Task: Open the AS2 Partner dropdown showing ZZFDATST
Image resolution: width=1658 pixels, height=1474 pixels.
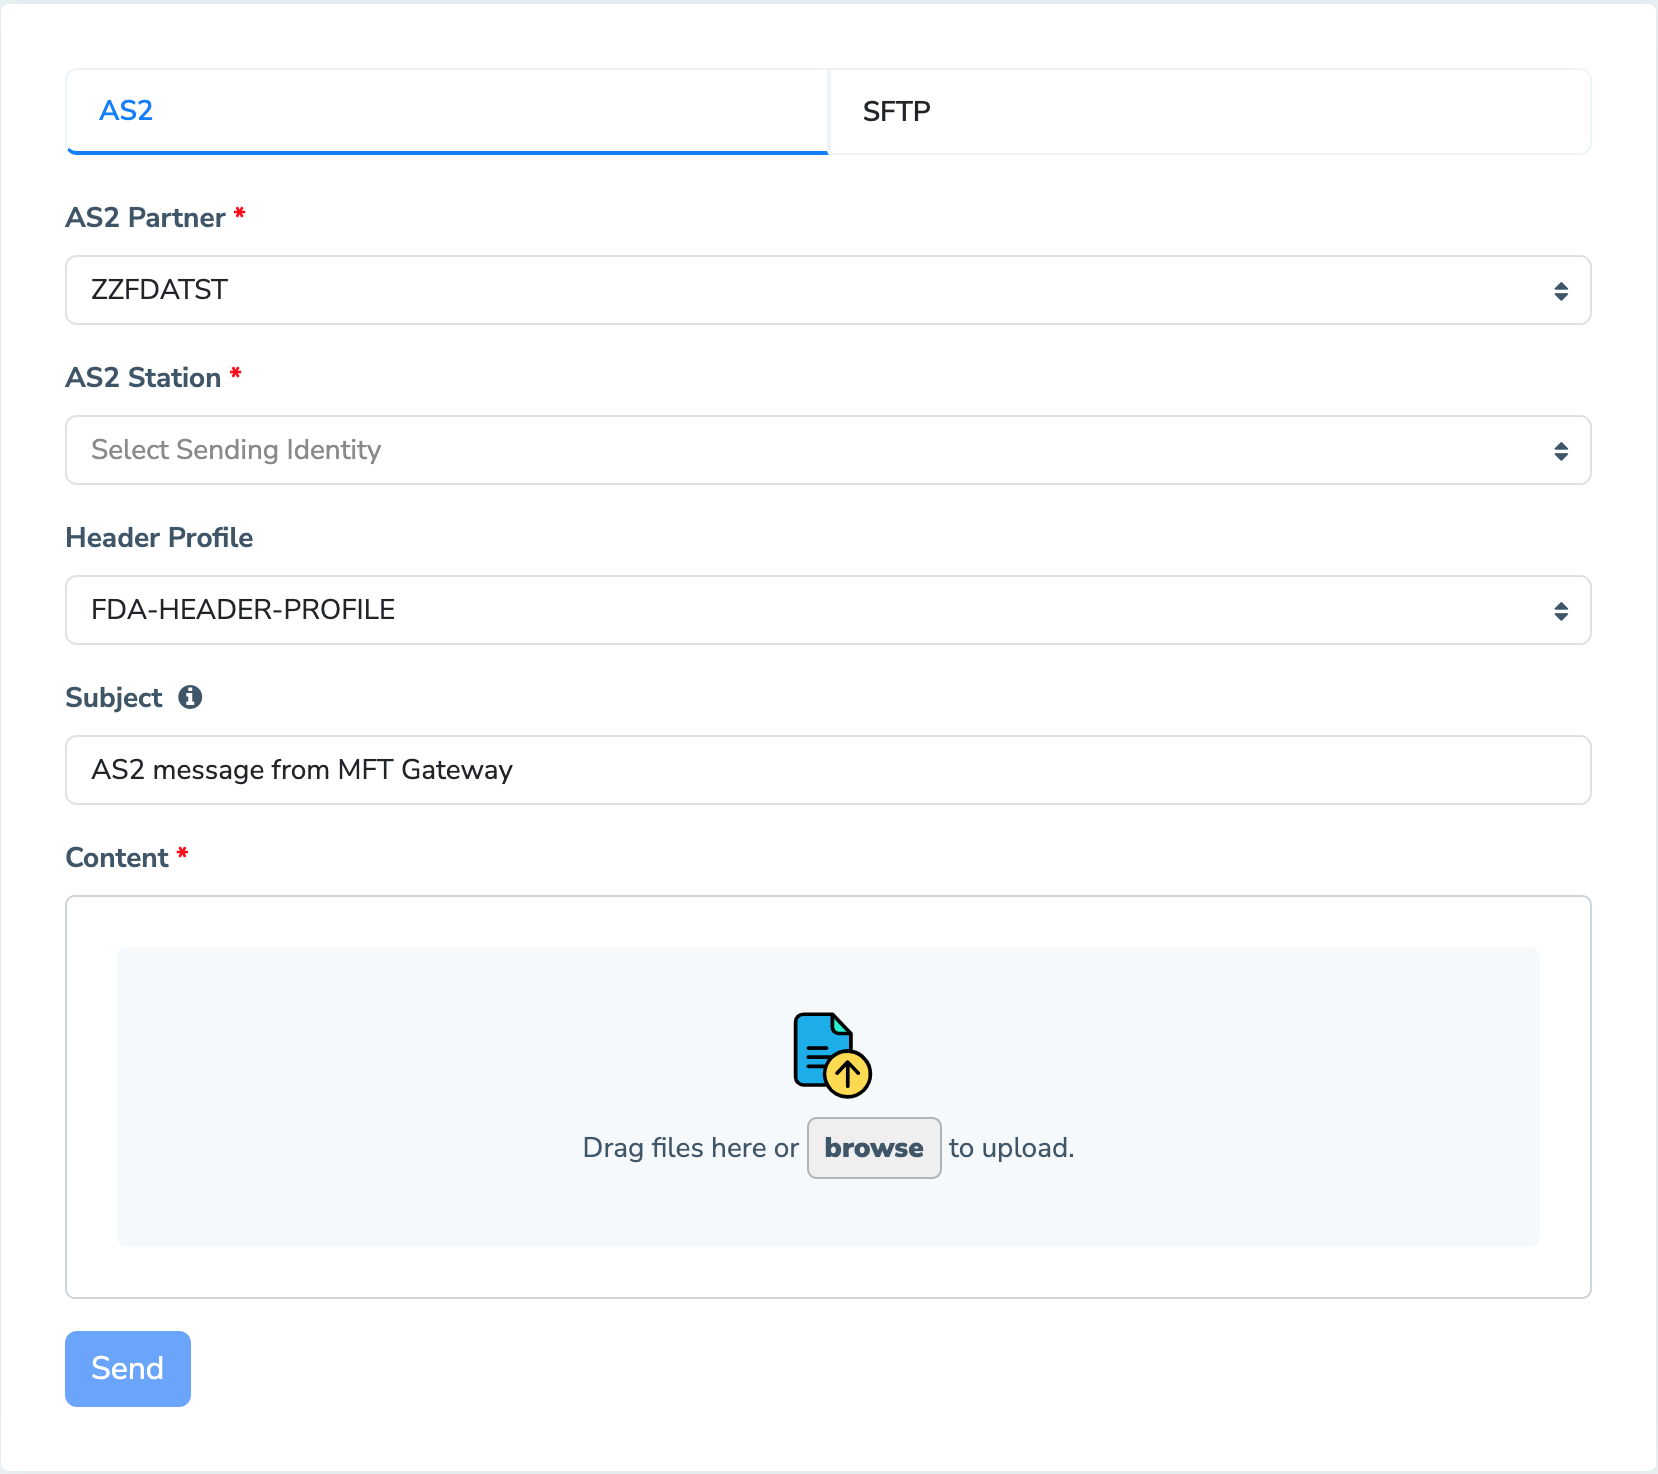Action: (828, 290)
